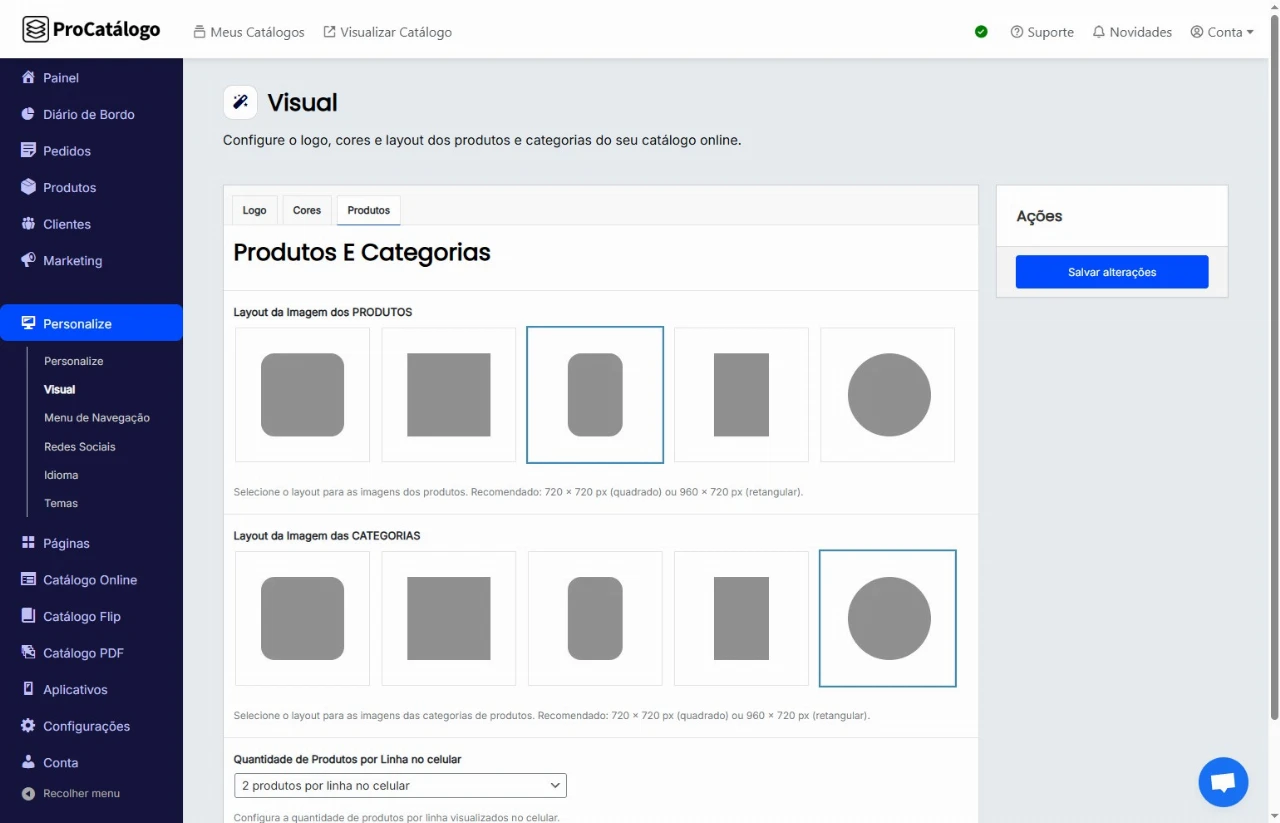Image resolution: width=1280 pixels, height=823 pixels.
Task: Open Suporte help link
Action: click(x=1042, y=32)
